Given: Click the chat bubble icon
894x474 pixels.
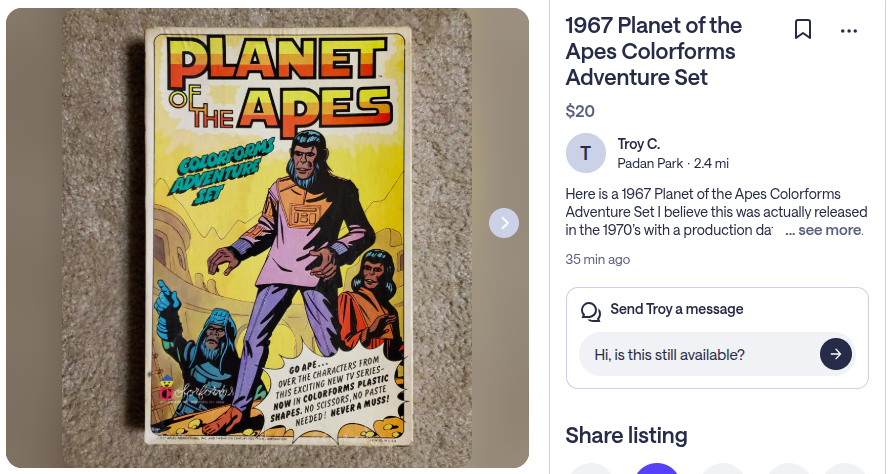Looking at the screenshot, I should click(x=591, y=311).
